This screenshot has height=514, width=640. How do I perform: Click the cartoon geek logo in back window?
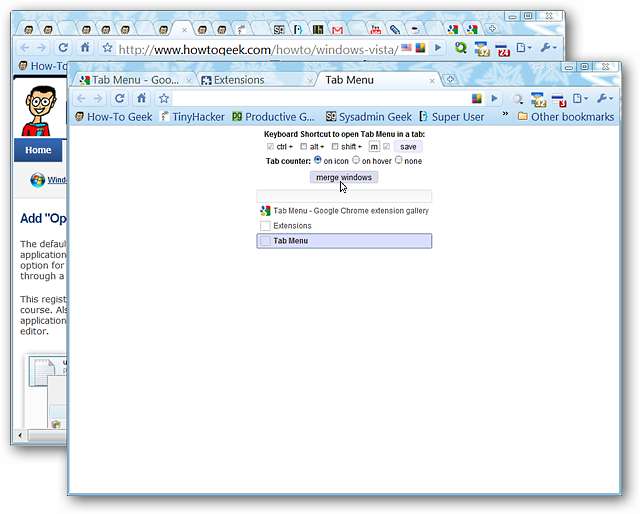pyautogui.click(x=38, y=111)
